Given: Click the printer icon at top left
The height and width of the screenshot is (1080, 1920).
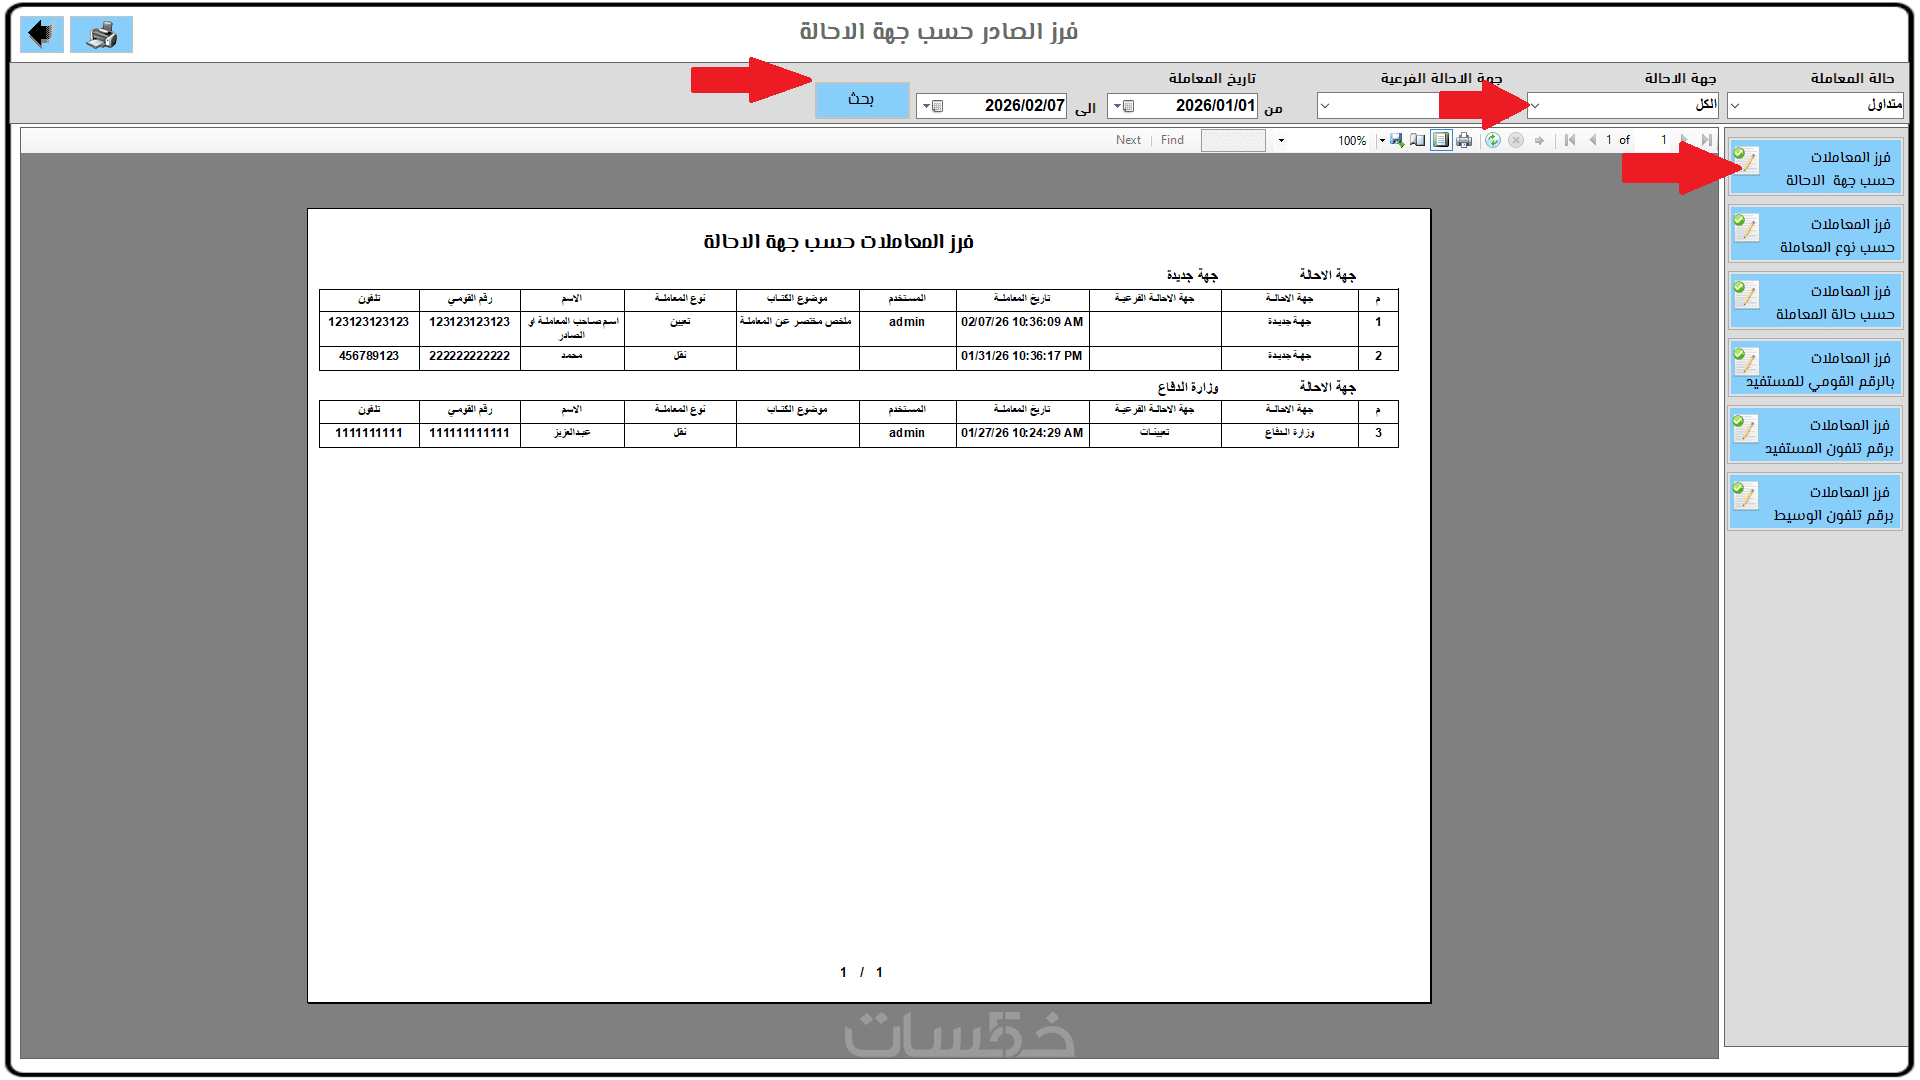Looking at the screenshot, I should point(101,35).
